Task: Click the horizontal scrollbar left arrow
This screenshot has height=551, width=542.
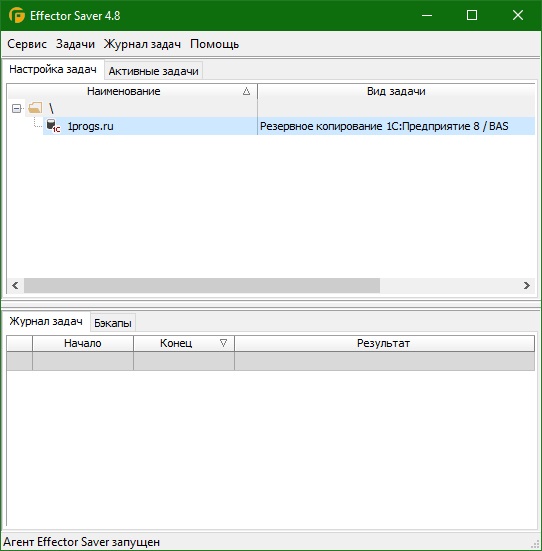Action: pyautogui.click(x=15, y=285)
